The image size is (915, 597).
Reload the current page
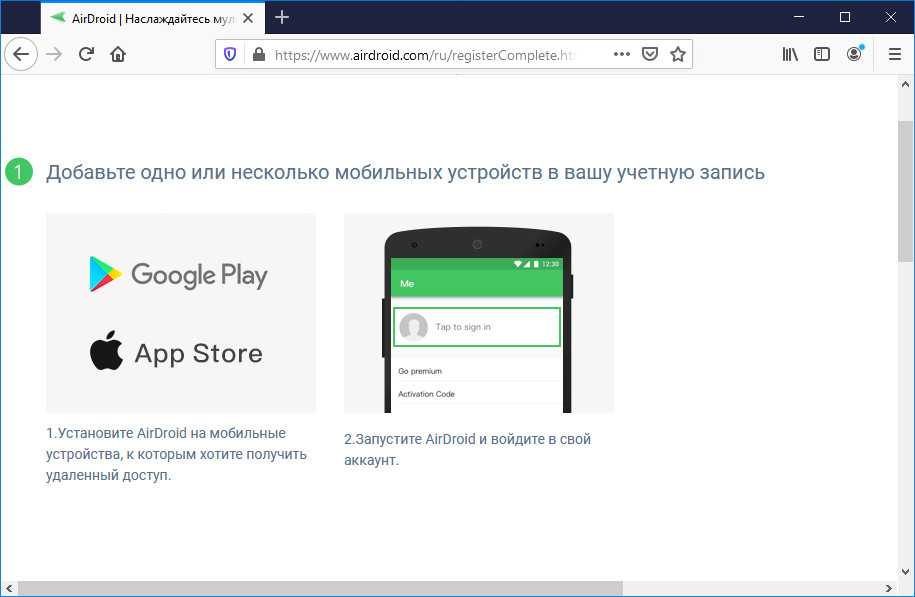click(x=86, y=55)
